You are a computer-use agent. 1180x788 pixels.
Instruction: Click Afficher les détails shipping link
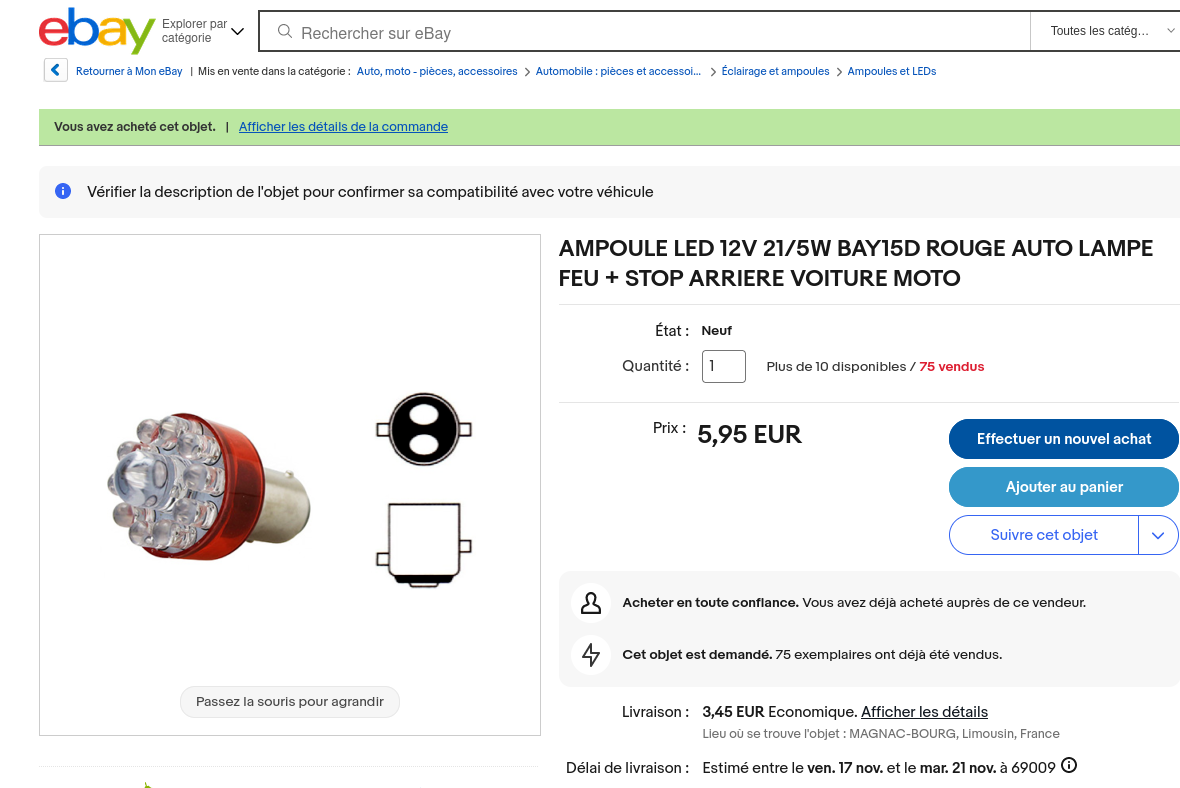[x=924, y=712]
